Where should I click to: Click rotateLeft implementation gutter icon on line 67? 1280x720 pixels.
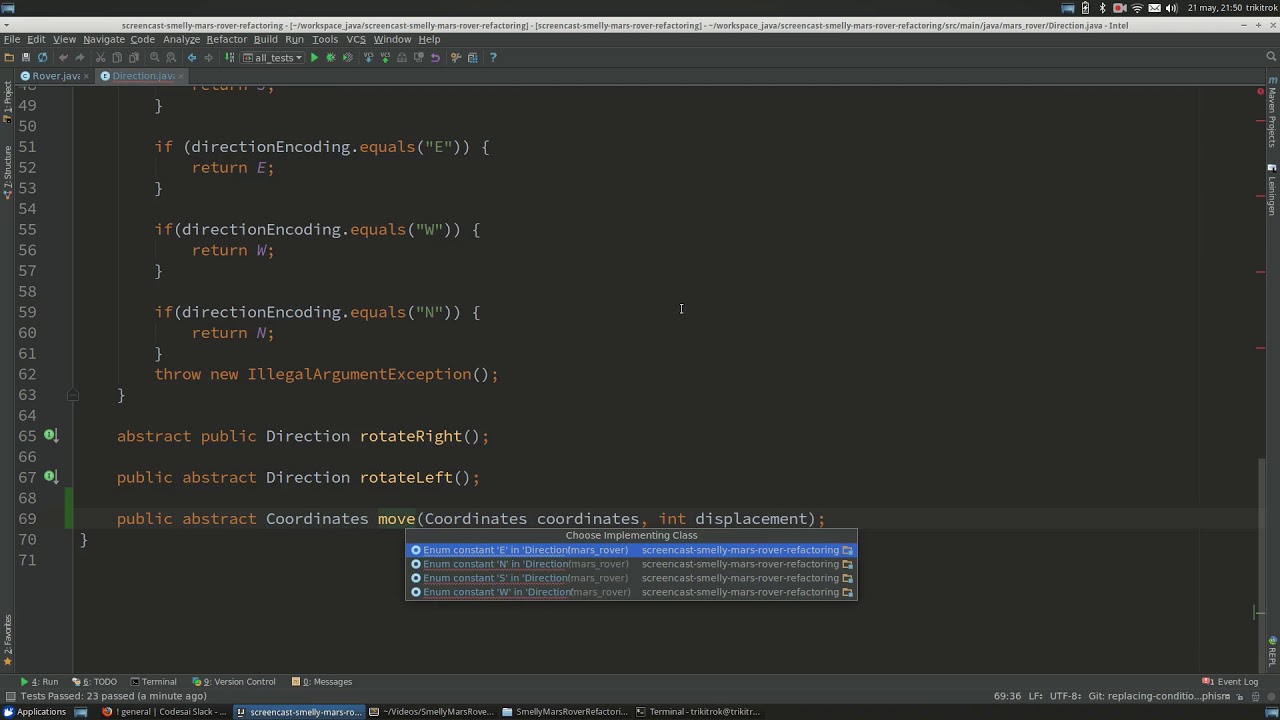(x=50, y=477)
